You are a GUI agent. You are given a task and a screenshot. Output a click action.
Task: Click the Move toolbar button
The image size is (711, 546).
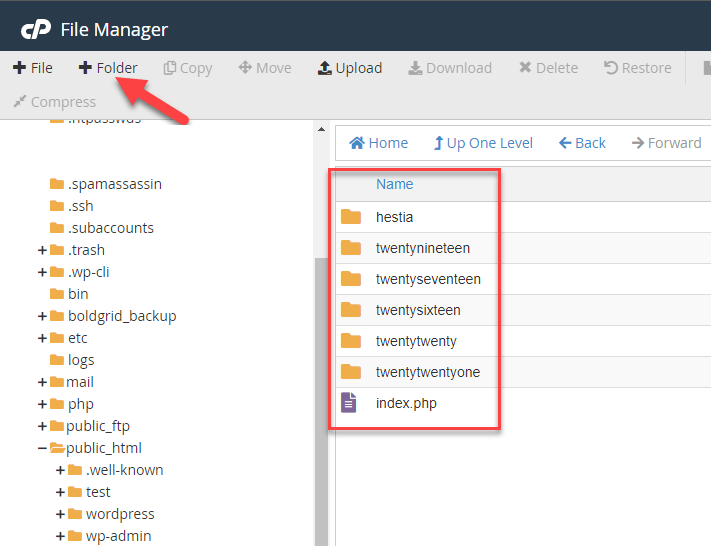tap(265, 68)
